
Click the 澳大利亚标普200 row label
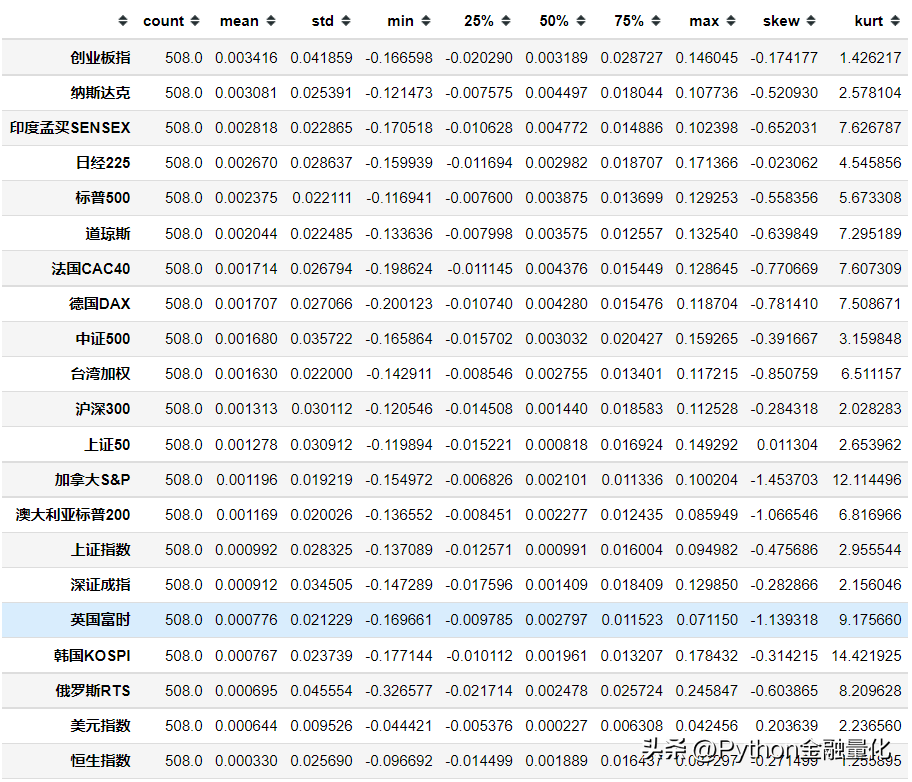(x=73, y=515)
